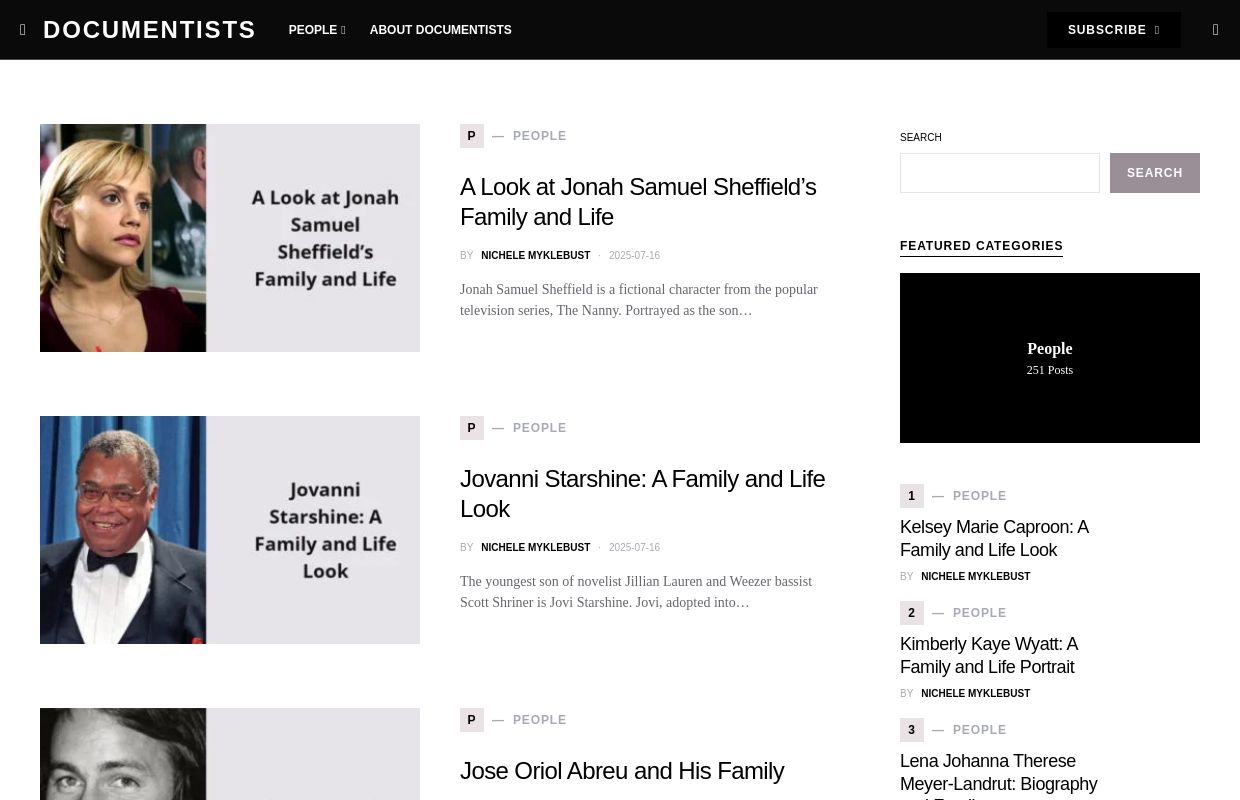Open the hamburger menu beside the Documentists logo
This screenshot has width=1240, height=800.
(x=23, y=30)
